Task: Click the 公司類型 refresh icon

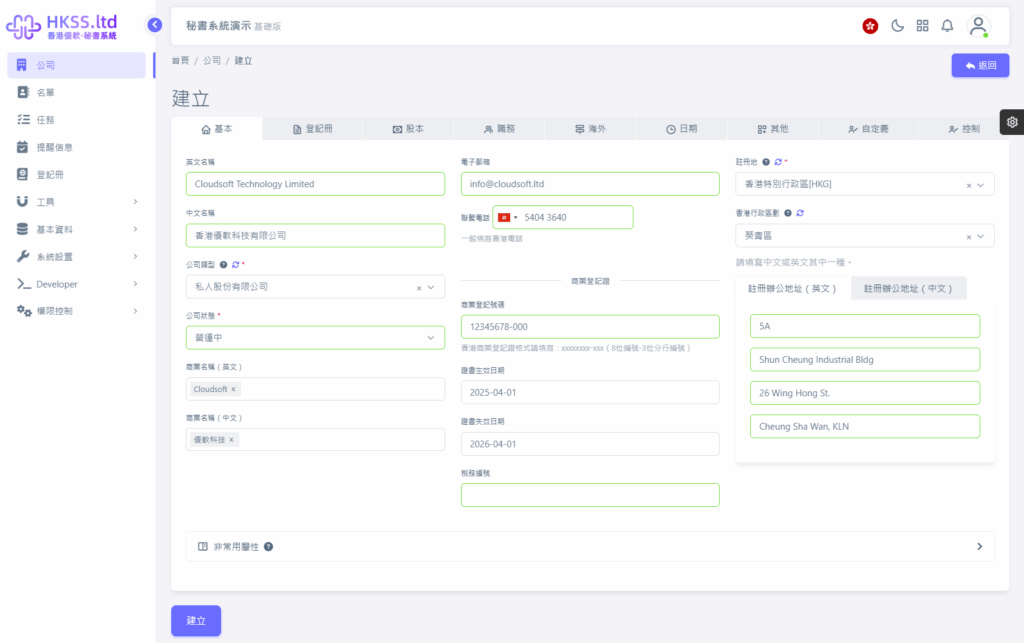Action: click(x=236, y=264)
